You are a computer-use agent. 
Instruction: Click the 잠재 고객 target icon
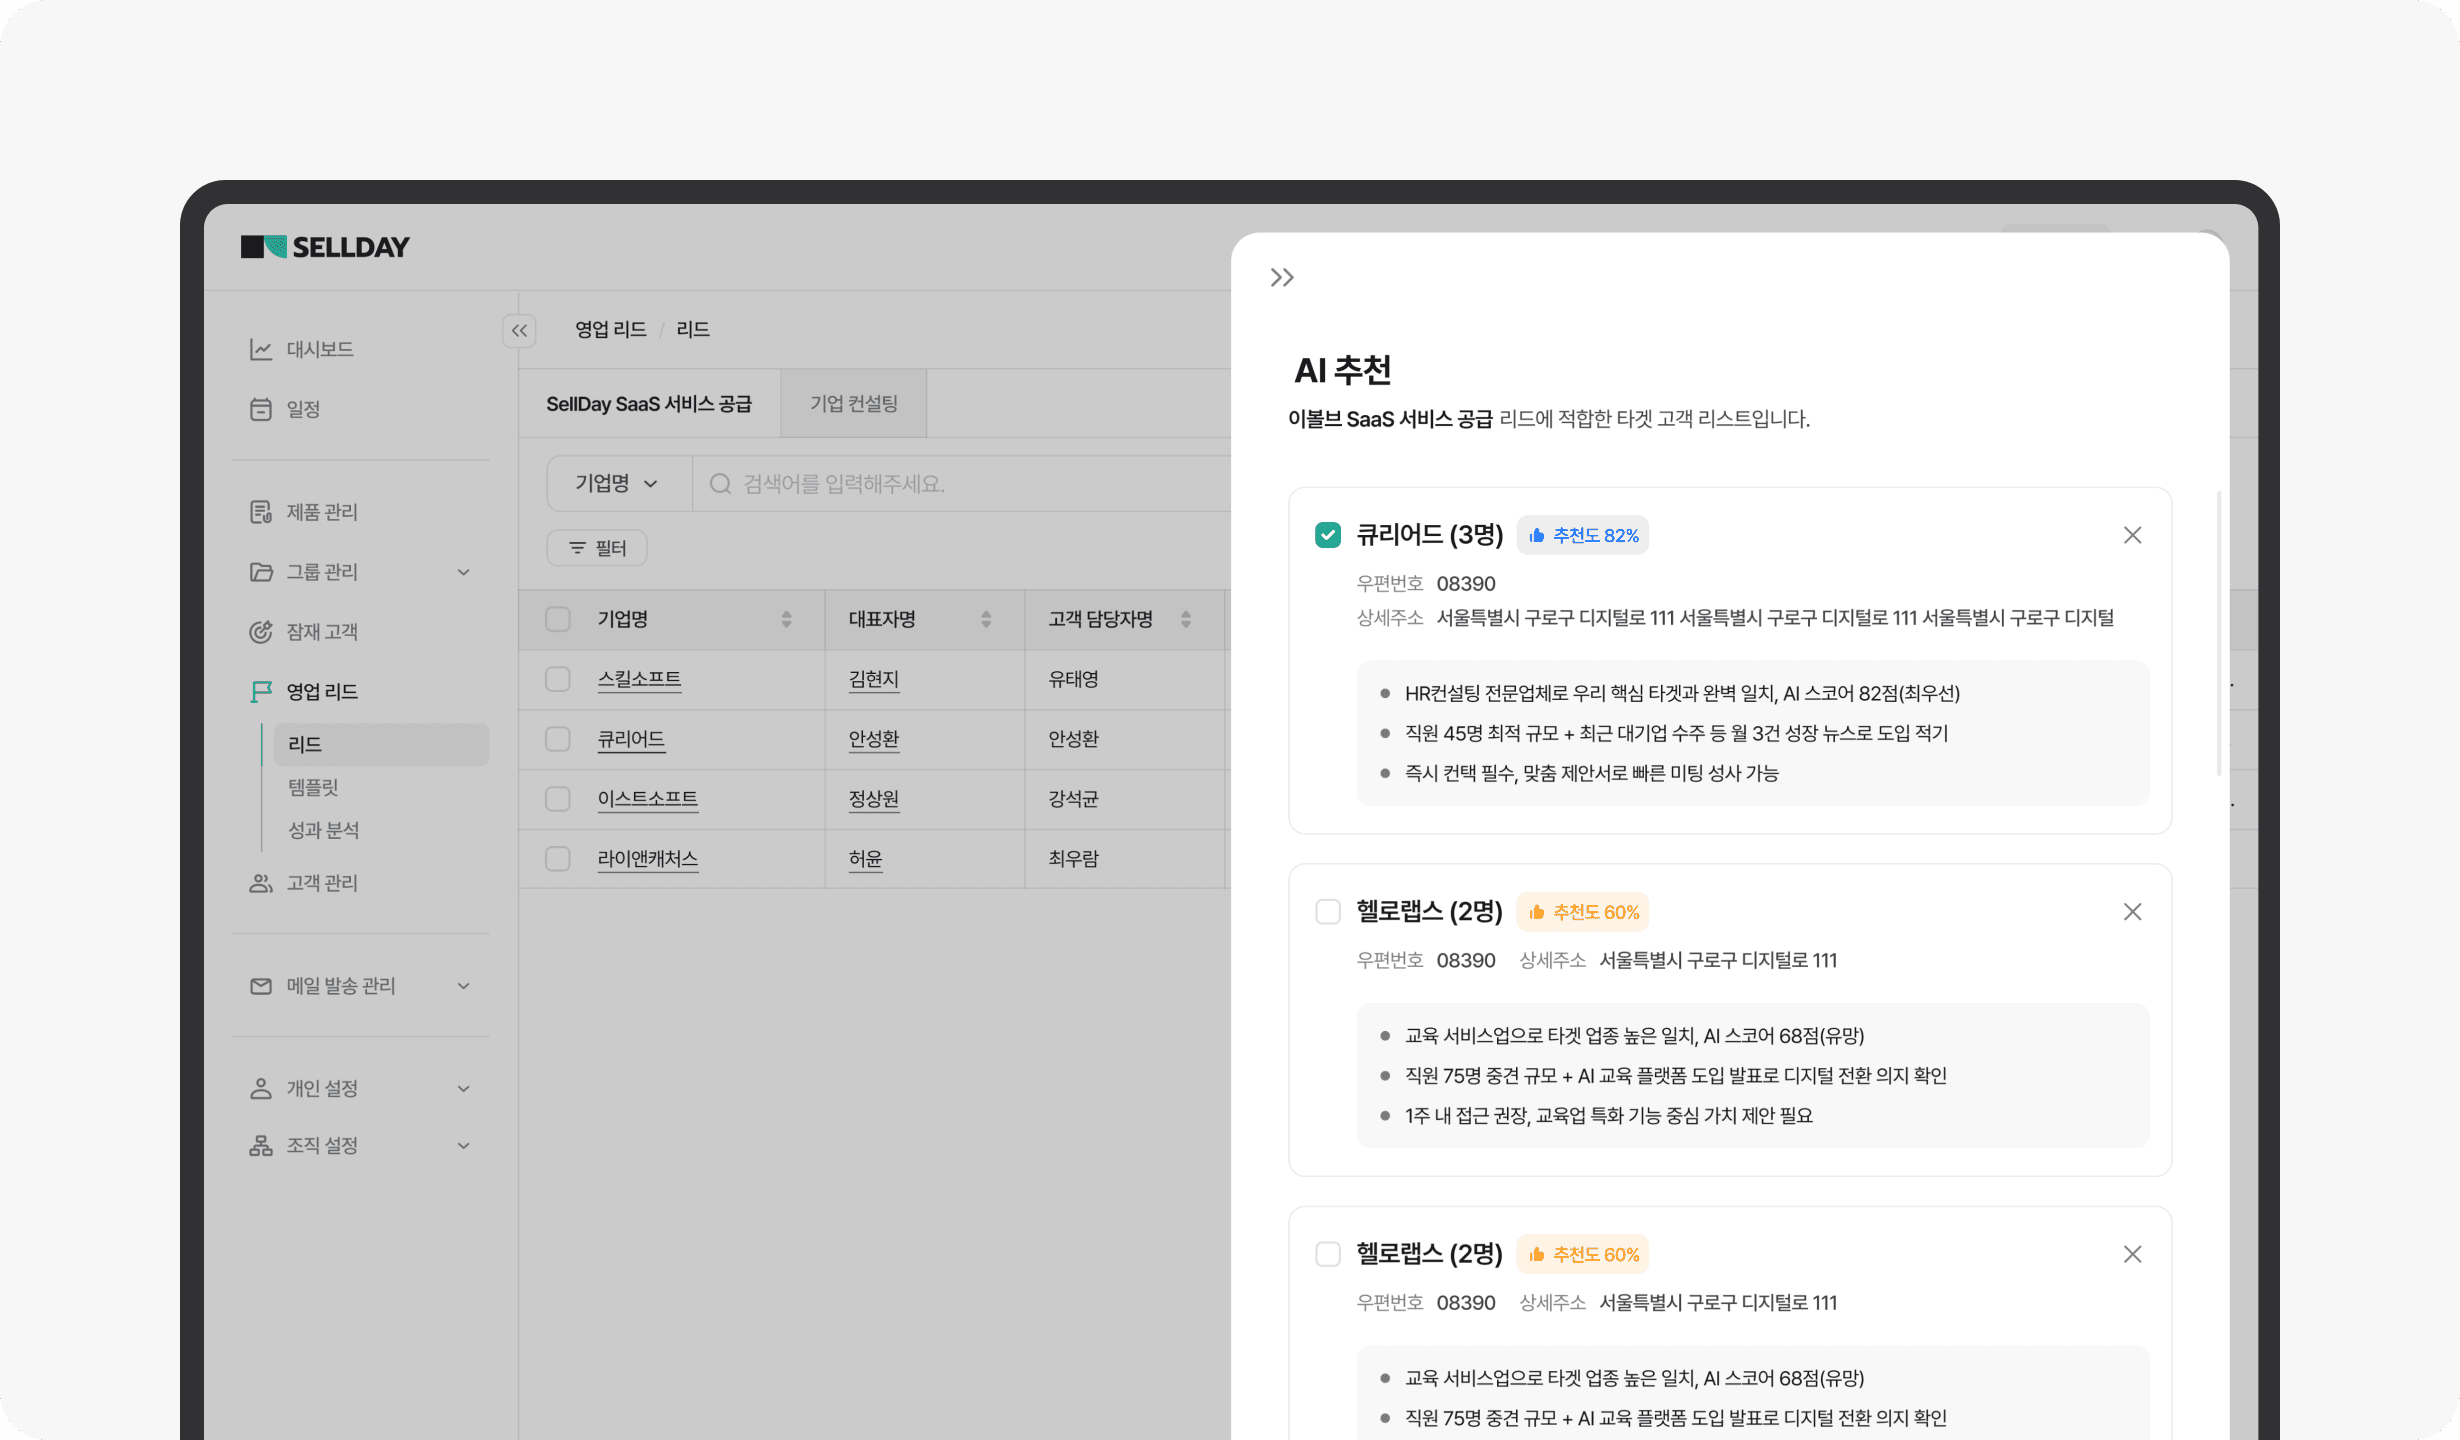261,632
